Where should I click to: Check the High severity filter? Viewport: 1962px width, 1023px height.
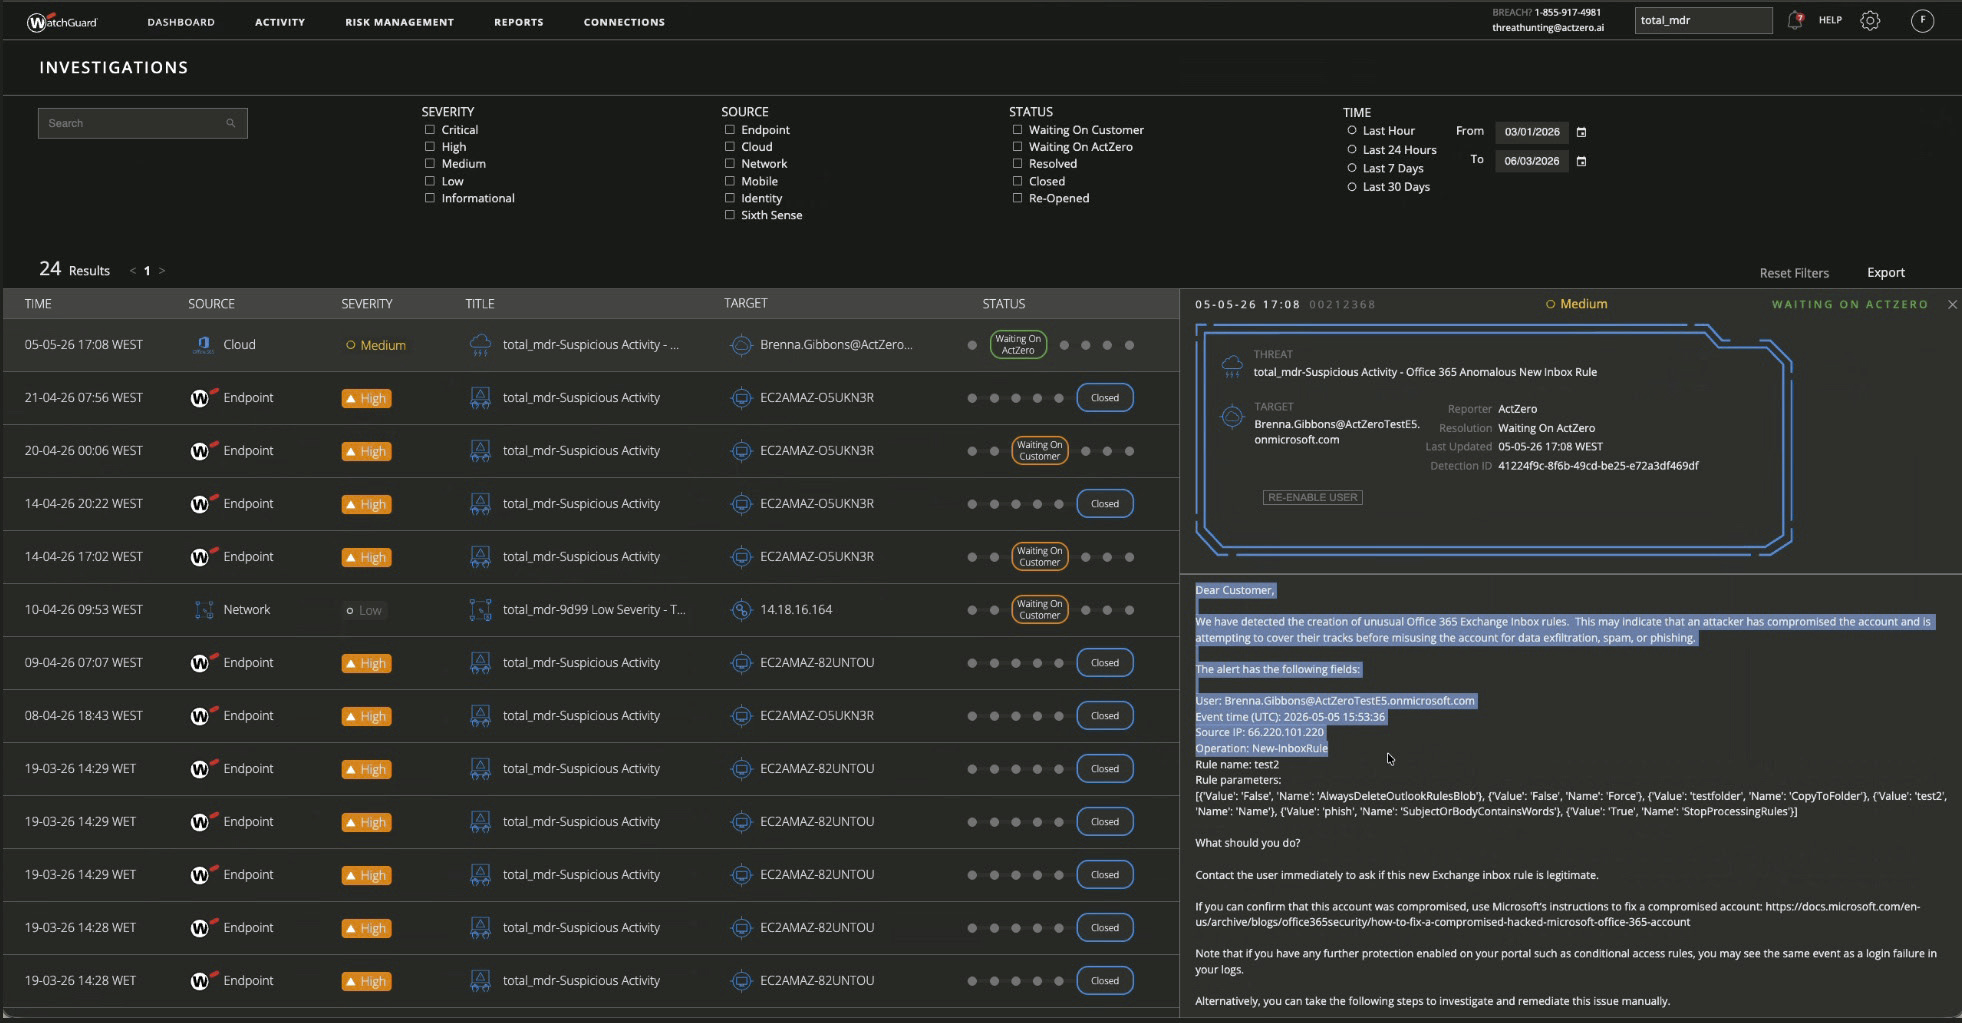[x=430, y=147]
